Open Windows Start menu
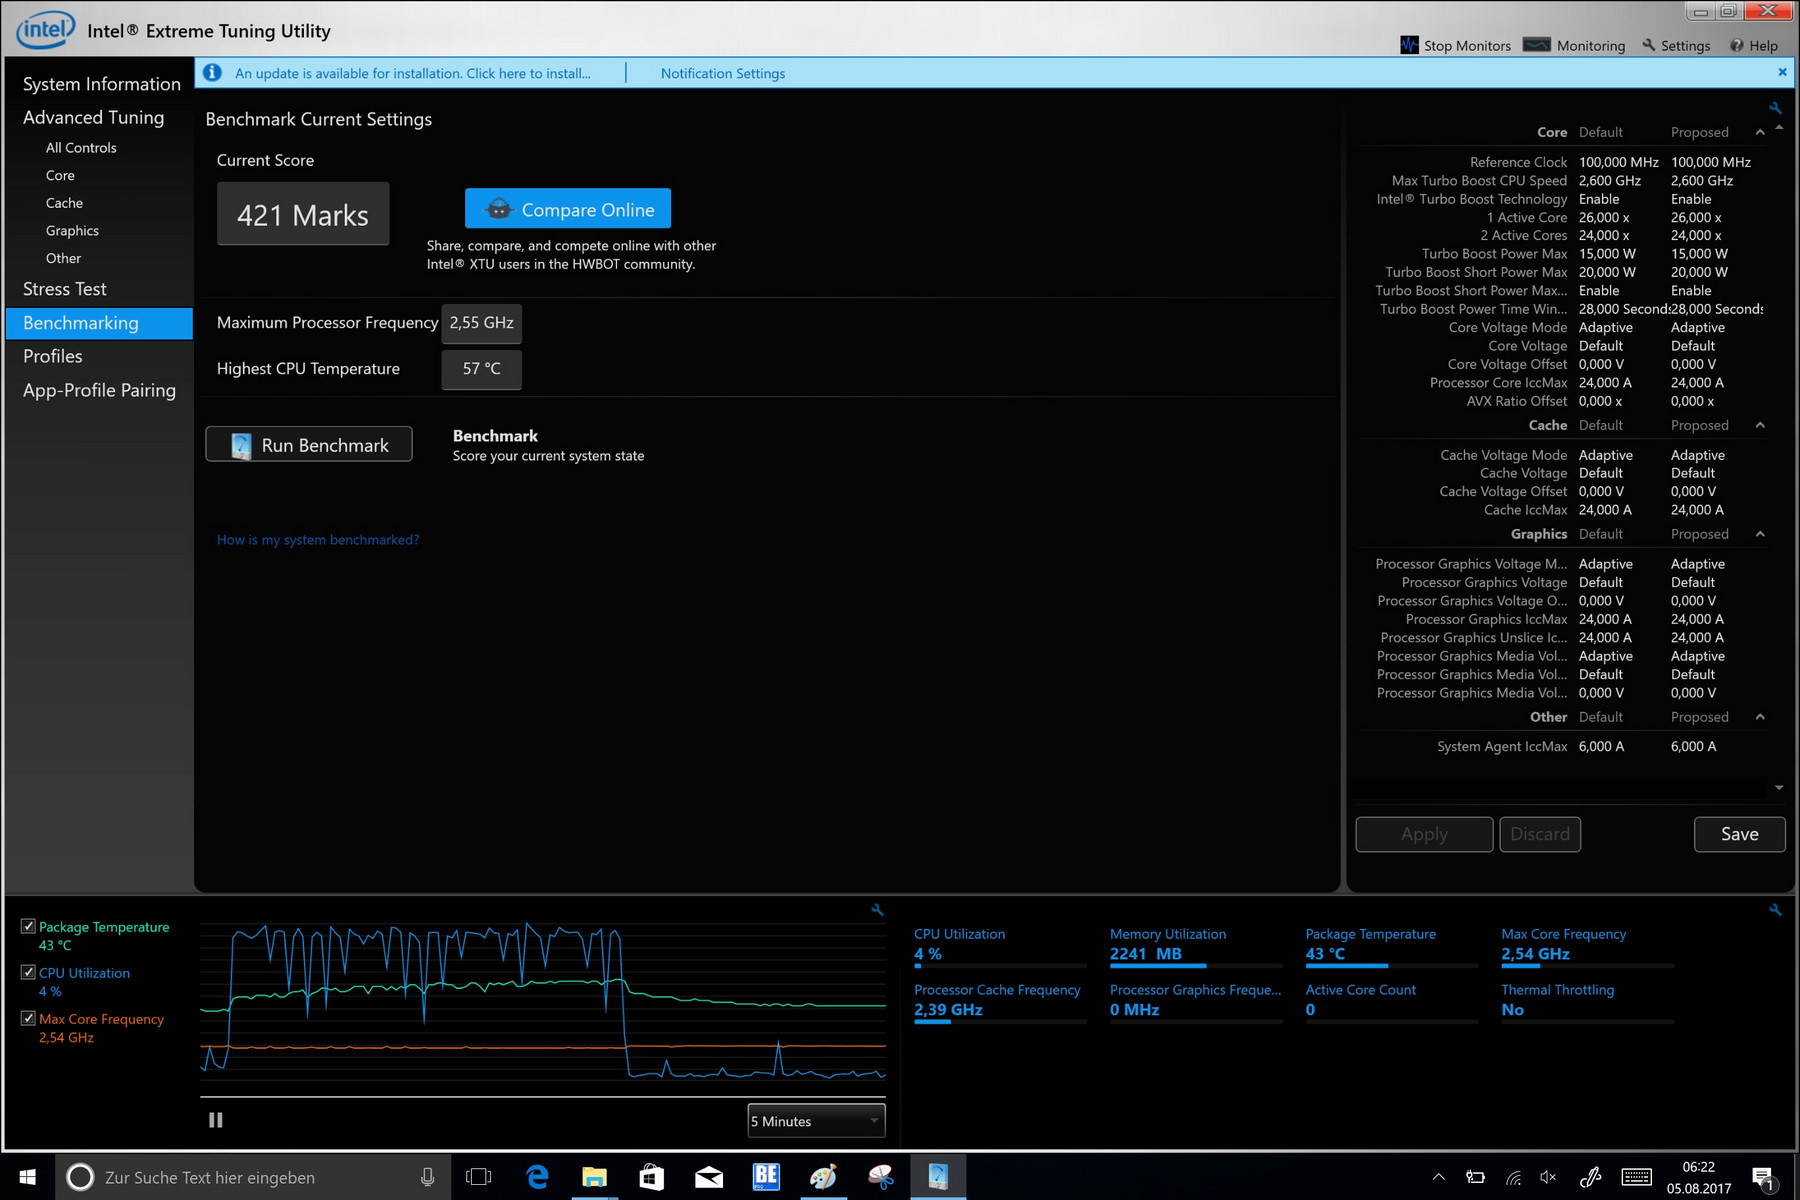This screenshot has height=1200, width=1800. point(27,1177)
